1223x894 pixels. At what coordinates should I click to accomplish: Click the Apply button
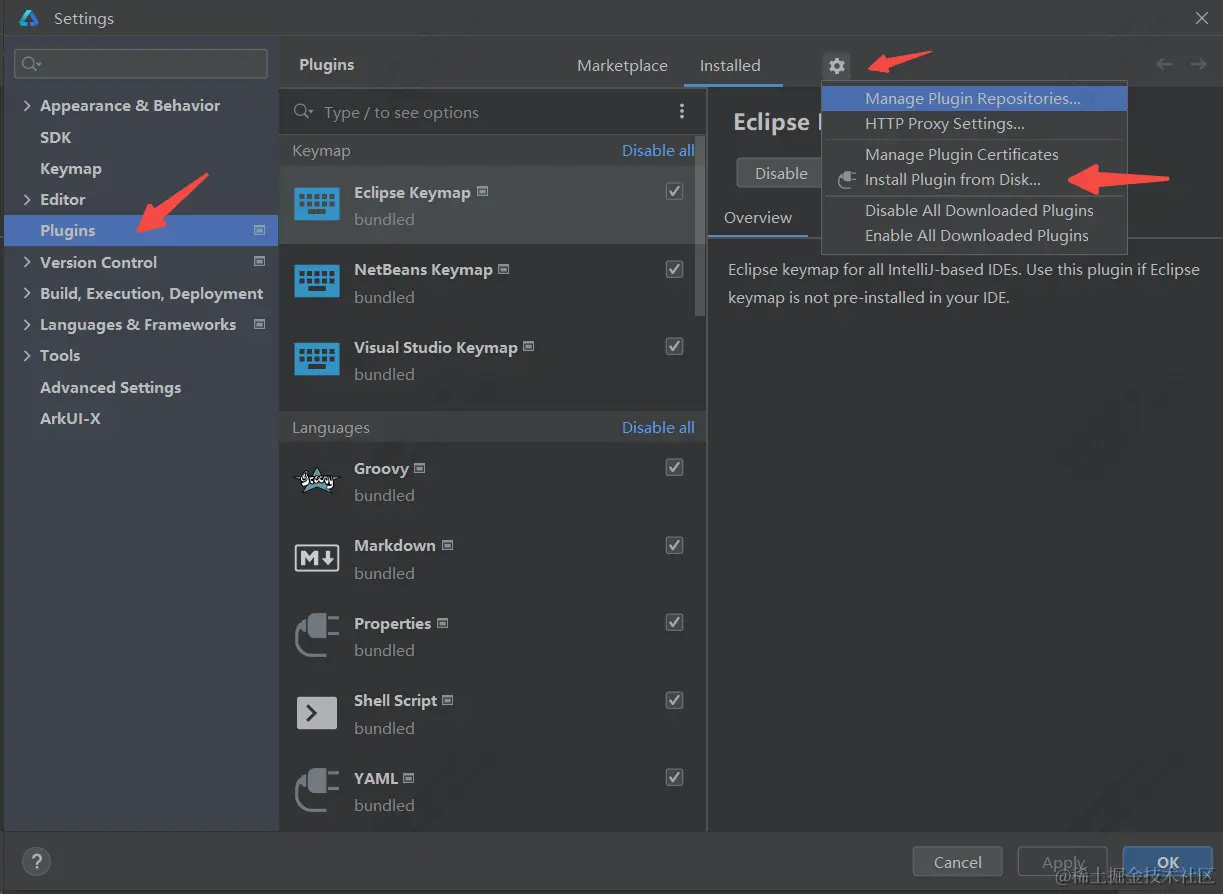pyautogui.click(x=1063, y=862)
